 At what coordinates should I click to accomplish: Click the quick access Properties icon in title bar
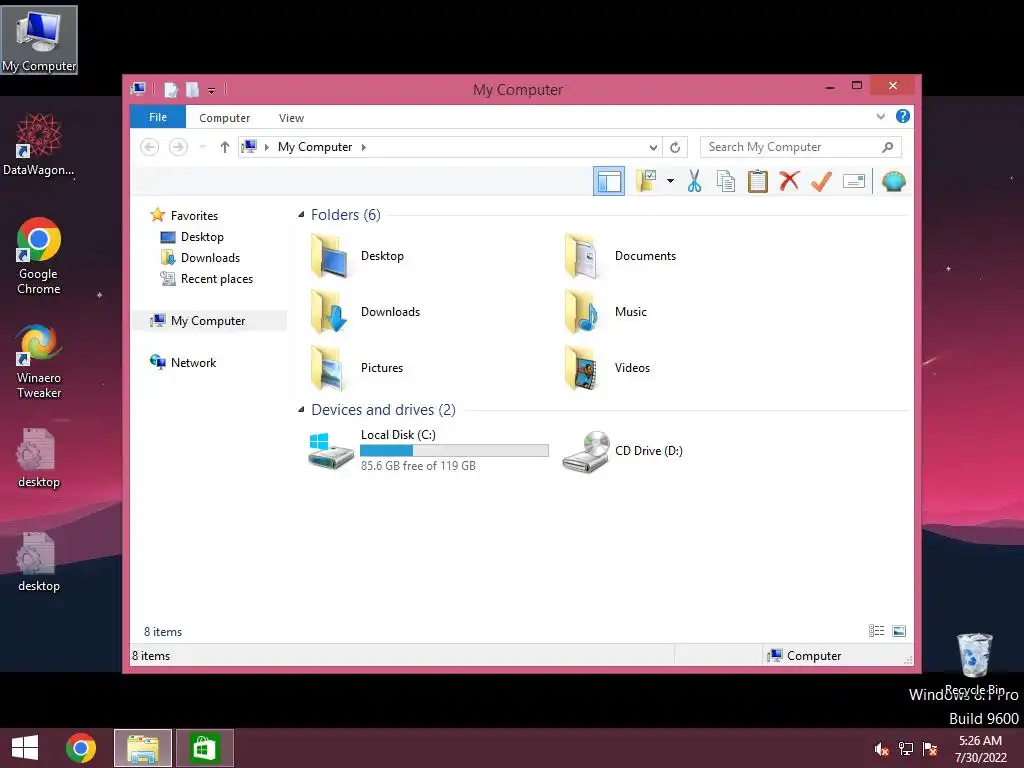point(170,89)
